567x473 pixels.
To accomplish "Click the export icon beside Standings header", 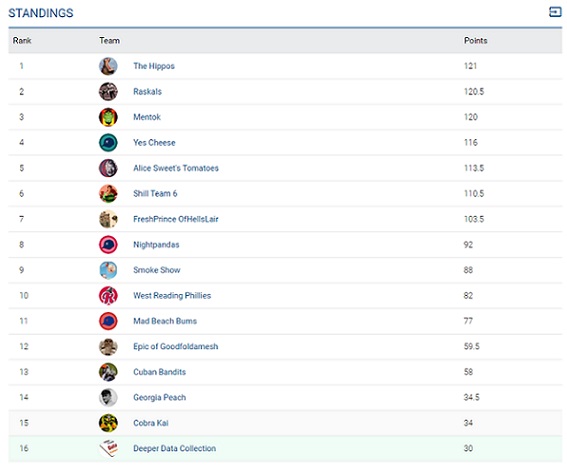I will tap(555, 12).
